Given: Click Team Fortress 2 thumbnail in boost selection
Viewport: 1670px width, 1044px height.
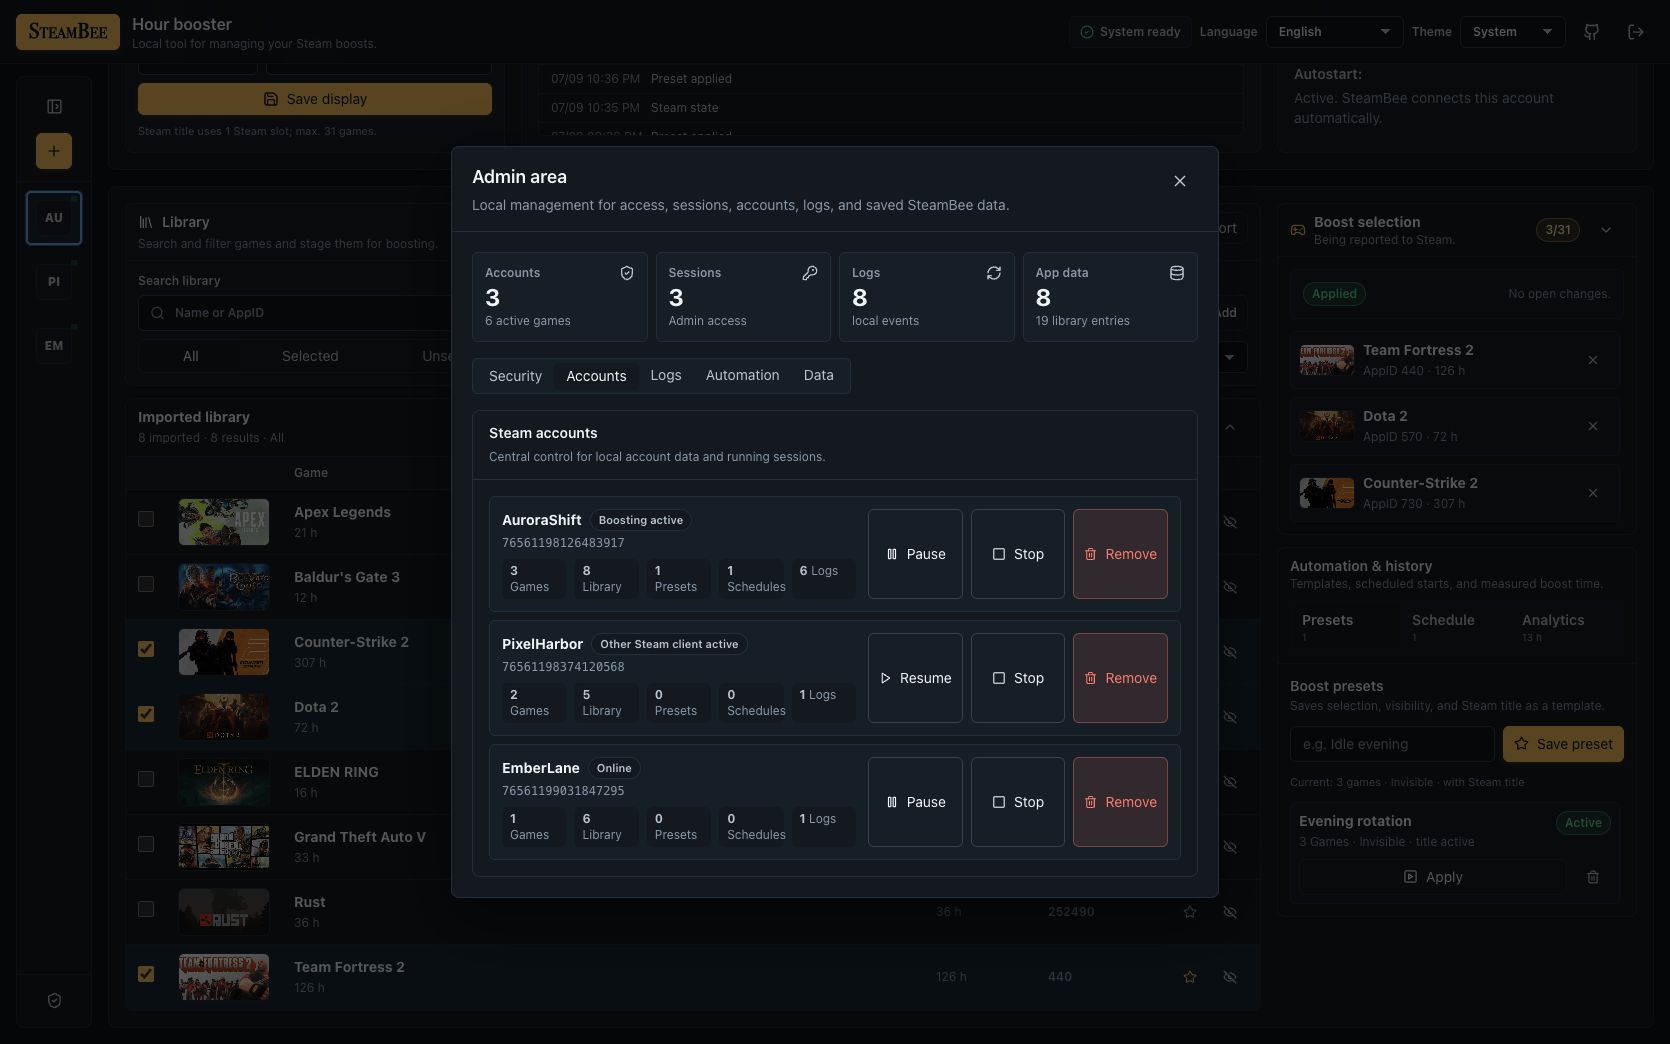Looking at the screenshot, I should coord(1327,360).
